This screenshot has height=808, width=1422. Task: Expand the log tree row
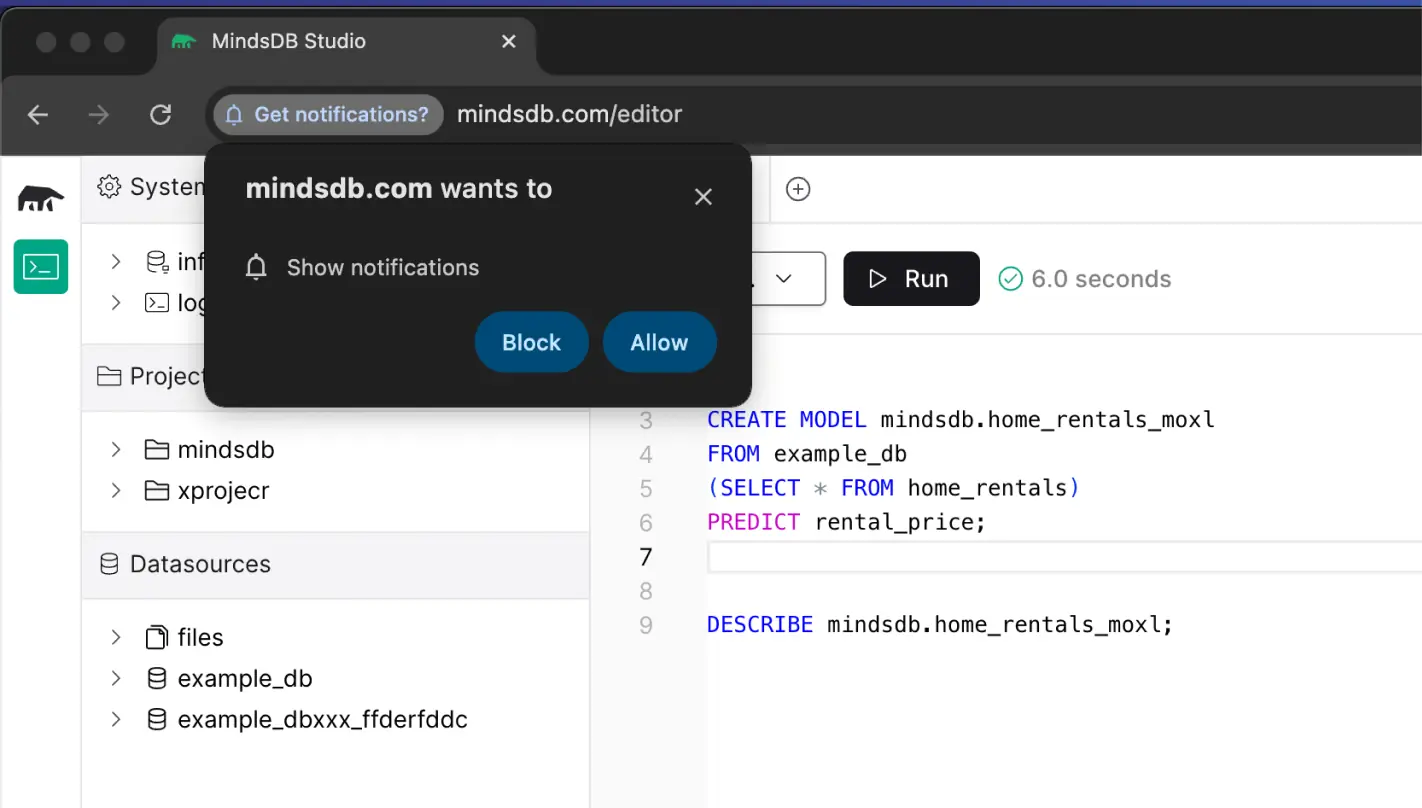116,302
